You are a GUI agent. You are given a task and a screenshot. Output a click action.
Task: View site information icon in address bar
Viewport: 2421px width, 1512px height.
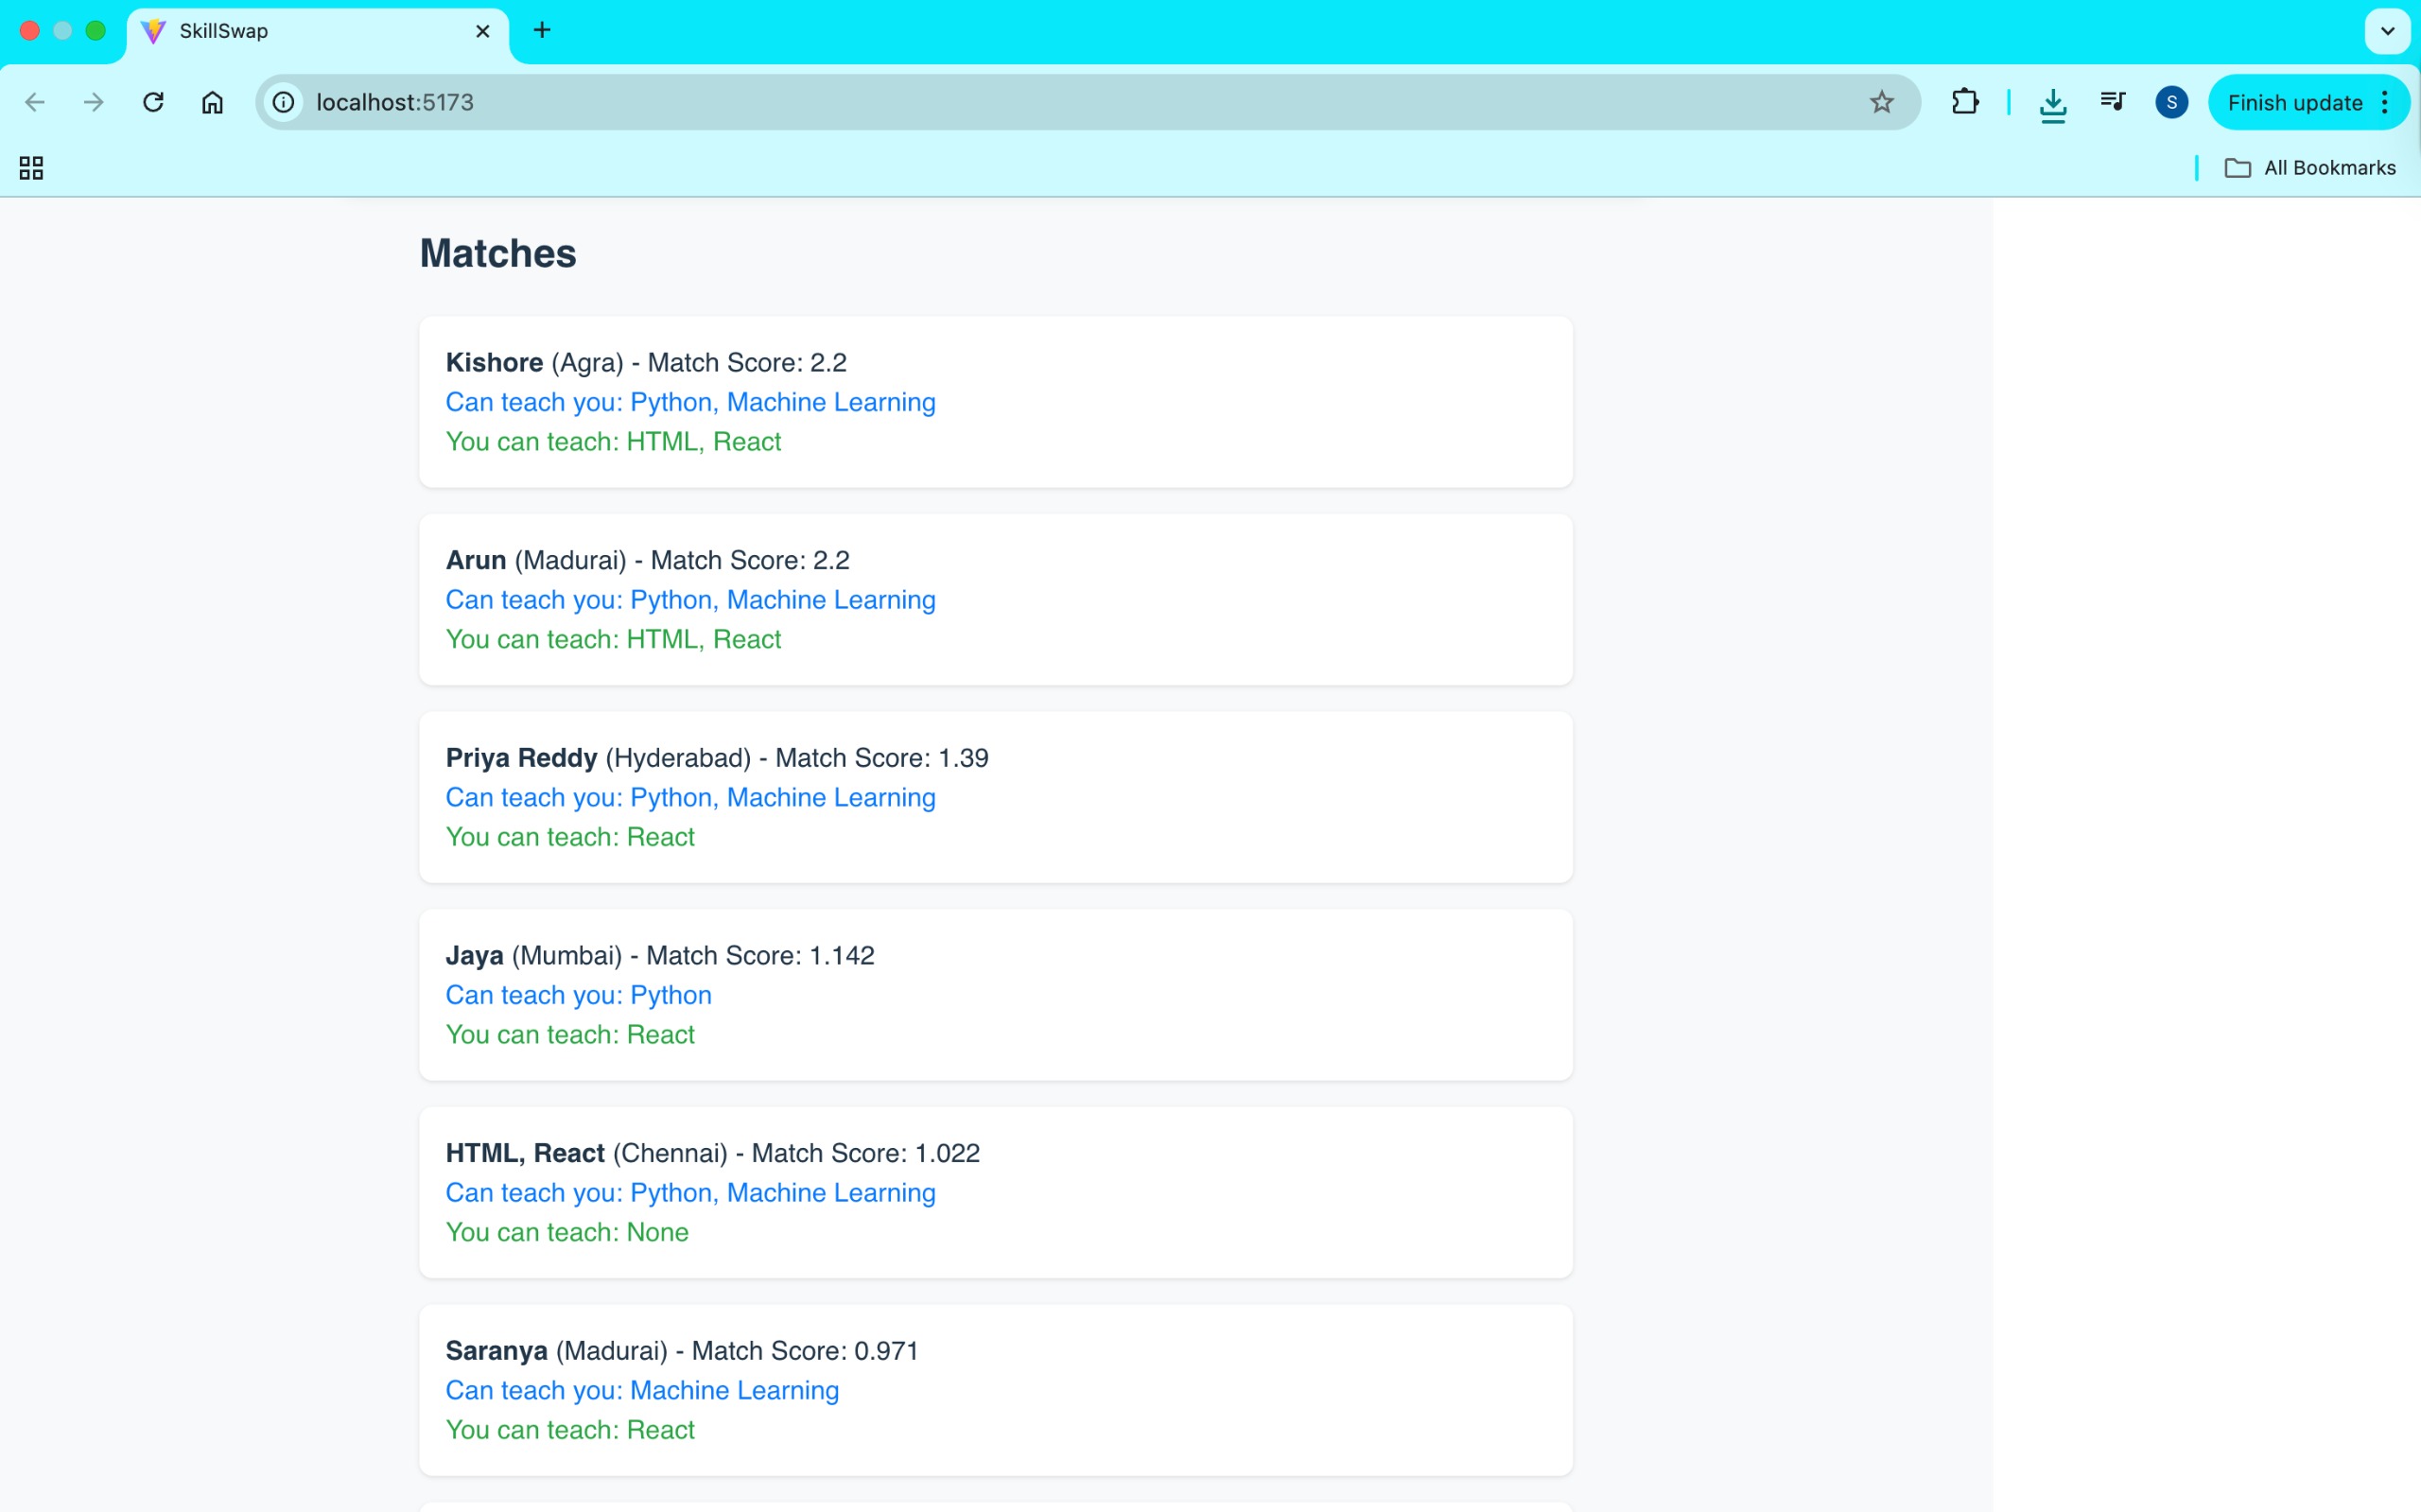284,102
